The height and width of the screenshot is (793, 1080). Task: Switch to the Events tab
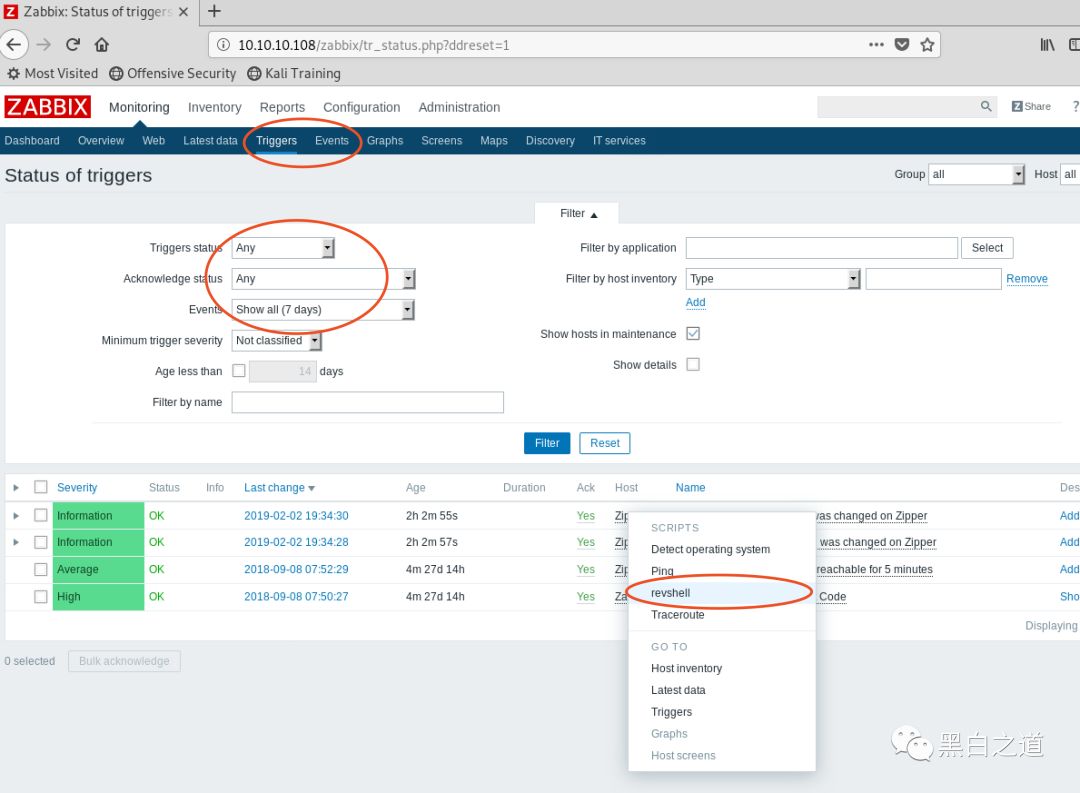(332, 141)
